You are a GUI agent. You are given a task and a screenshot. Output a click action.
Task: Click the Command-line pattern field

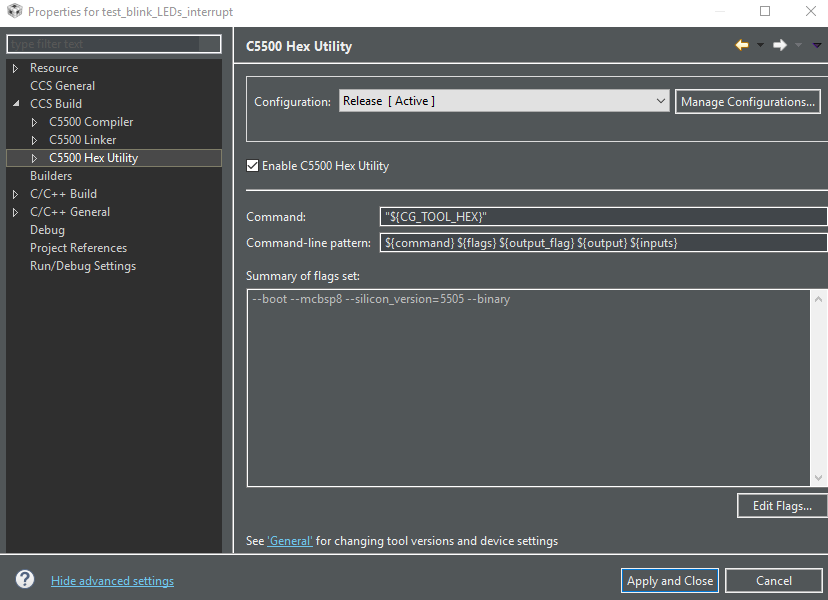coord(603,242)
